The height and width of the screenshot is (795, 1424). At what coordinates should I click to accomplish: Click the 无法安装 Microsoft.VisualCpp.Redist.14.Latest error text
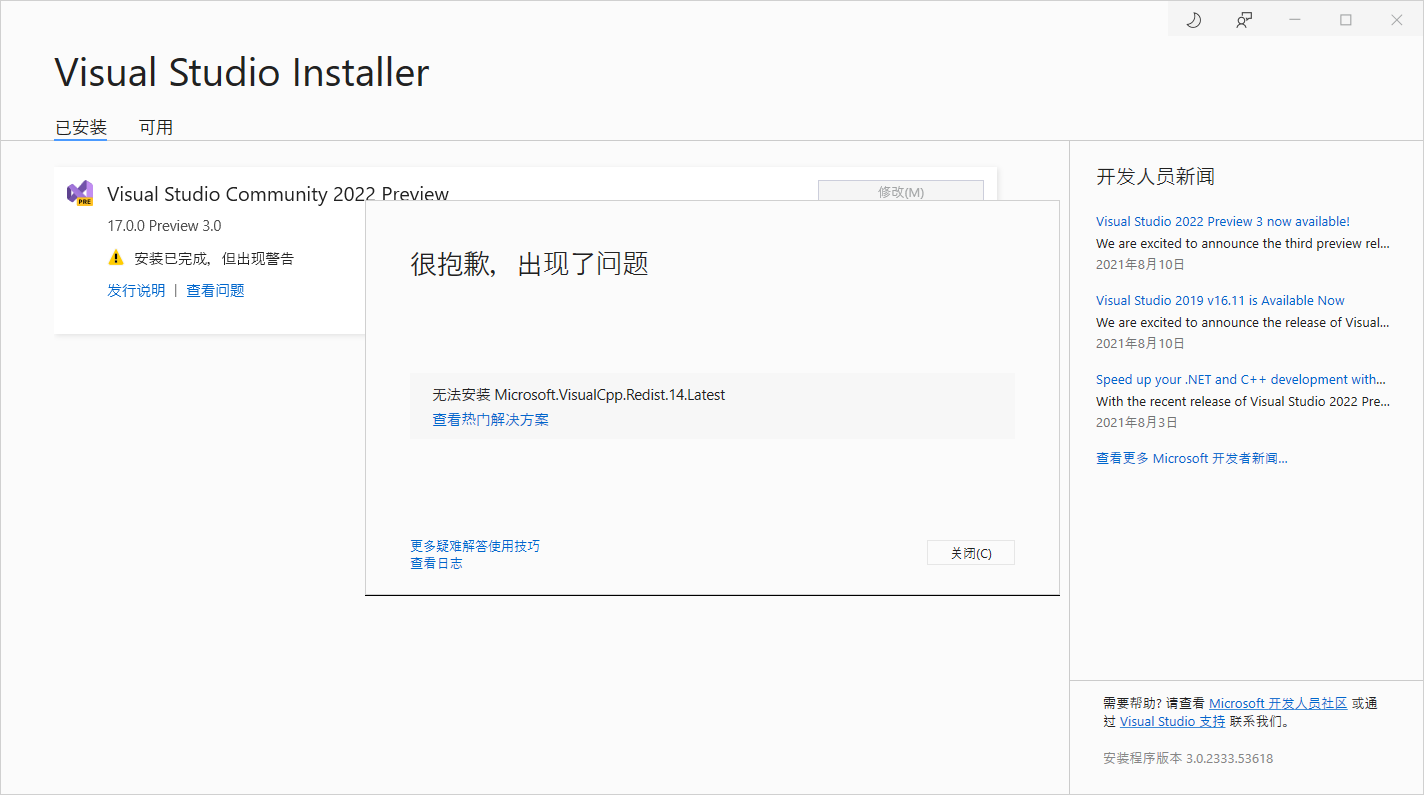click(x=579, y=395)
